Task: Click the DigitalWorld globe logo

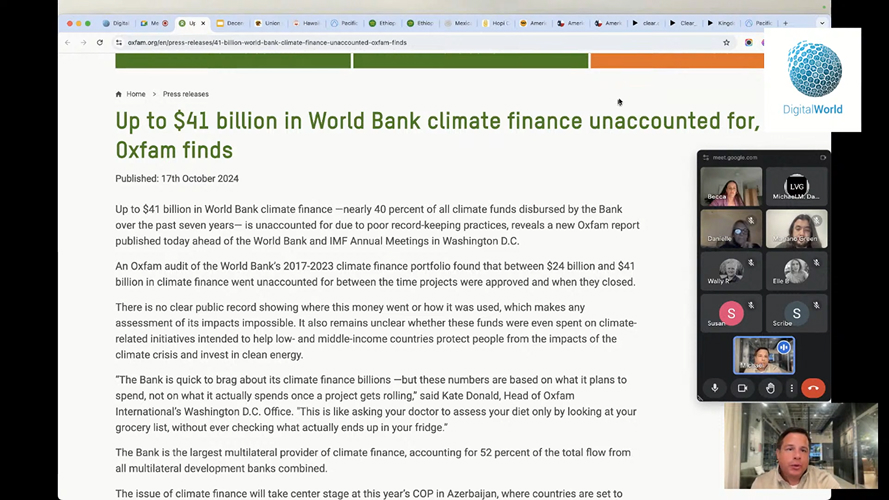Action: point(814,70)
